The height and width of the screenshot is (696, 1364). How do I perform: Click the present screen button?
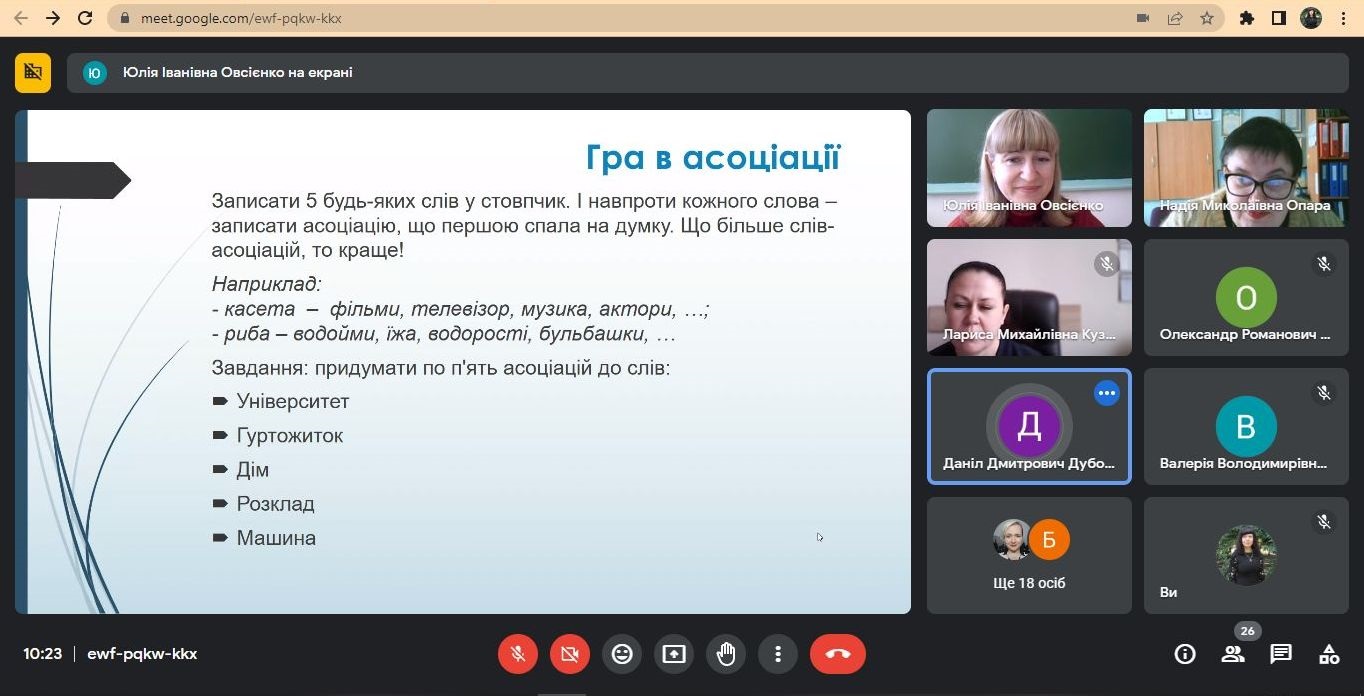click(x=674, y=654)
